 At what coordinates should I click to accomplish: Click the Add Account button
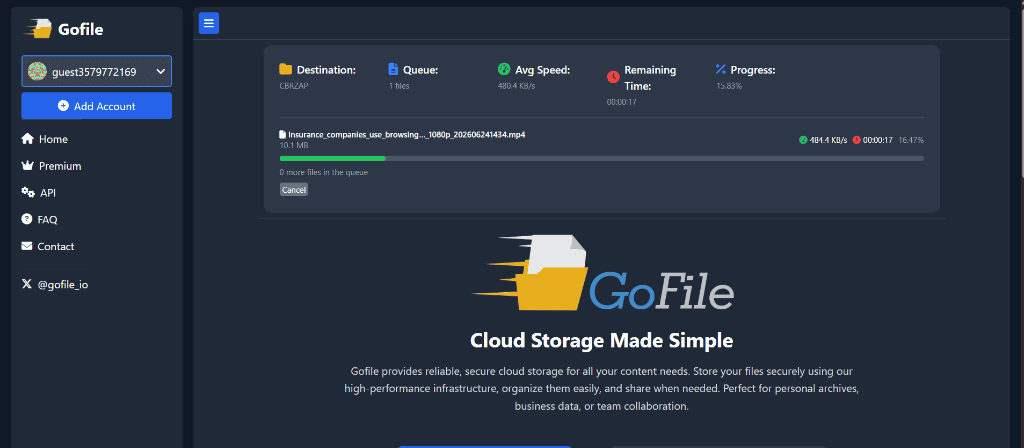click(97, 106)
